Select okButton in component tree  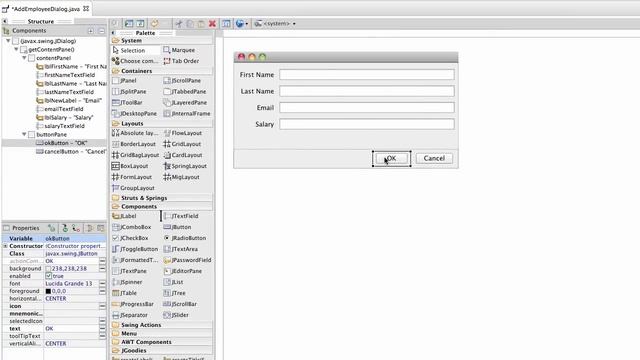coord(62,143)
